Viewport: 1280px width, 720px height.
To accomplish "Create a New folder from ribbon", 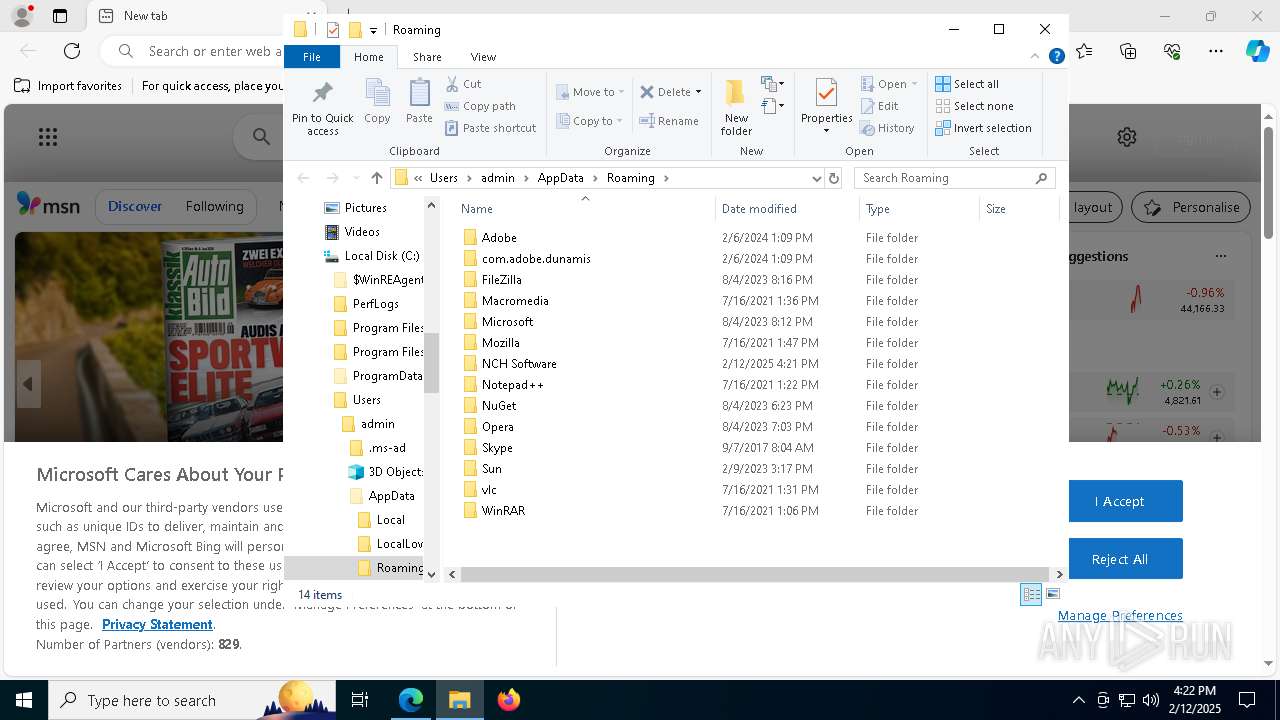I will click(736, 107).
